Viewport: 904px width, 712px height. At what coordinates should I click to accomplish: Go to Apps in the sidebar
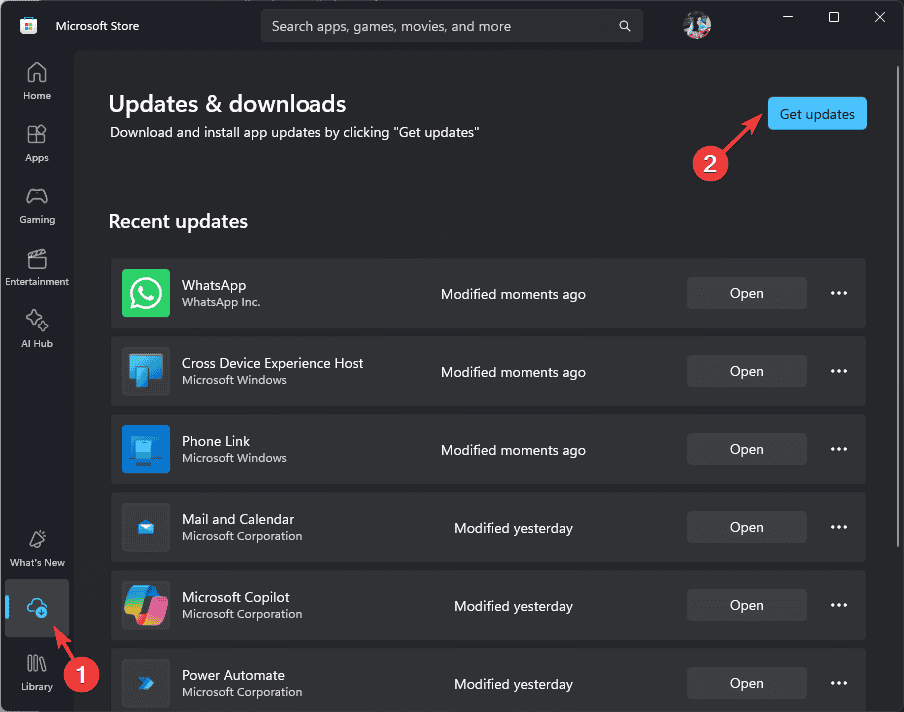click(x=37, y=143)
